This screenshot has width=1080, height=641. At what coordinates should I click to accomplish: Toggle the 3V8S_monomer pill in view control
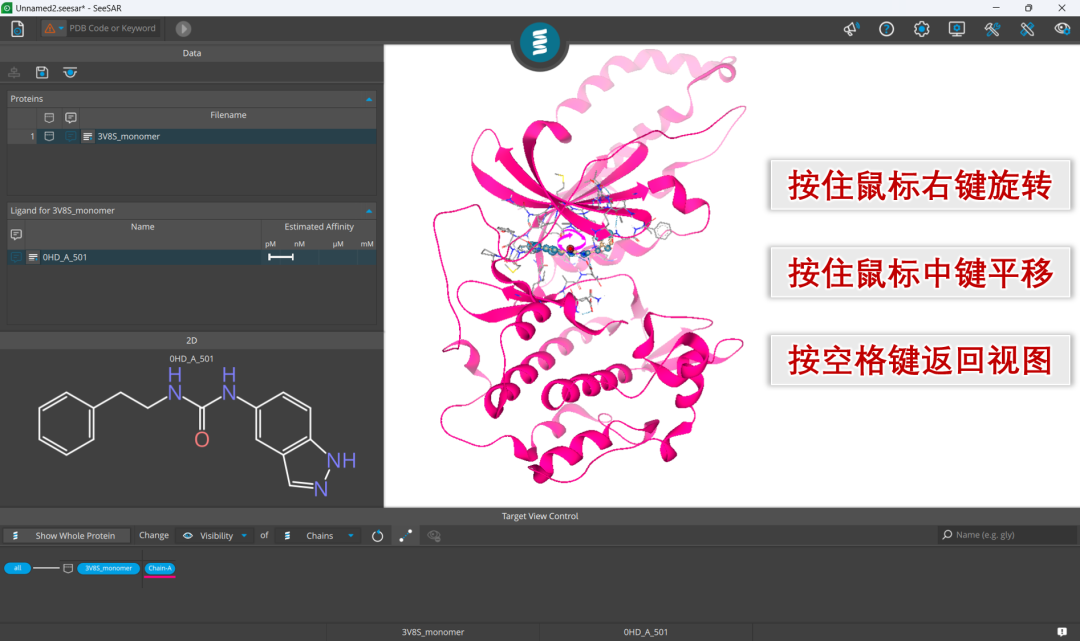pos(109,568)
